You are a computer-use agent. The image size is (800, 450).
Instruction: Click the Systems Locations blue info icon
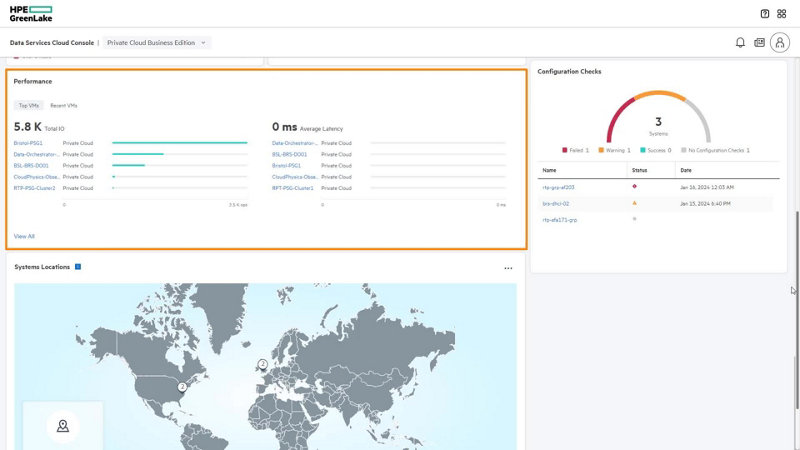pos(78,266)
